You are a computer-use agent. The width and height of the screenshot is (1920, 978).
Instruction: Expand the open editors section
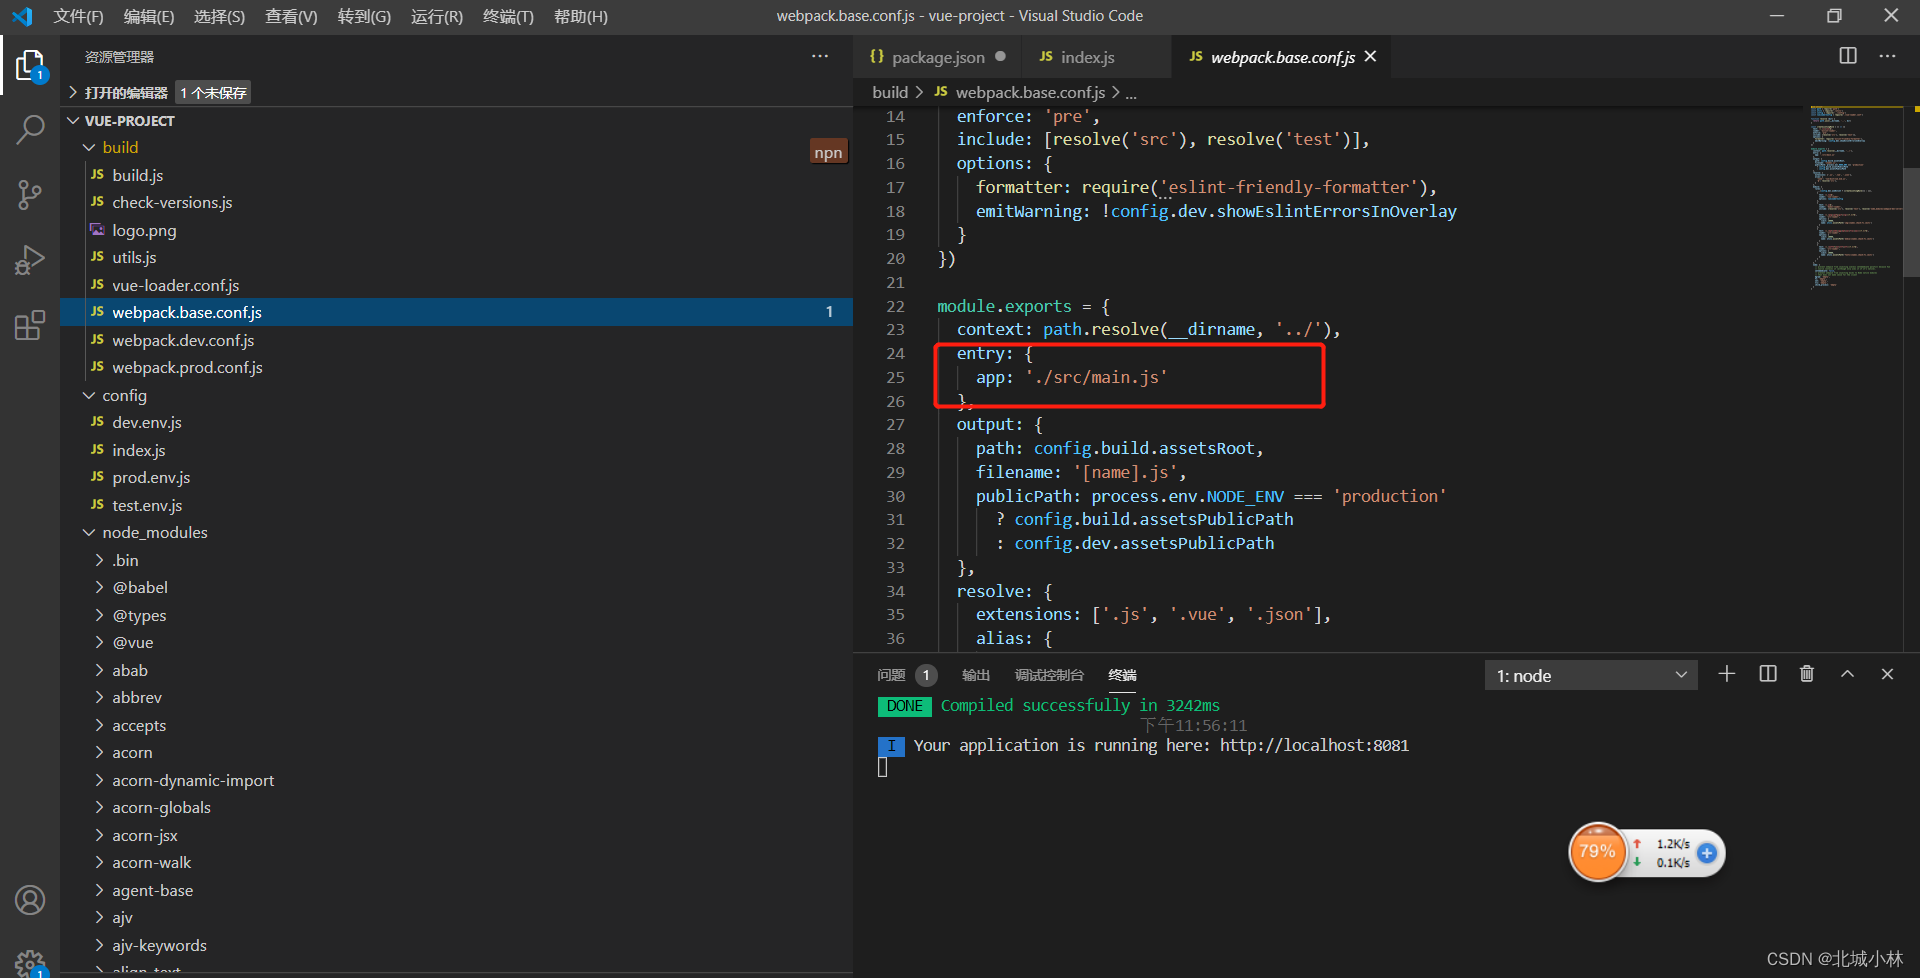pos(73,92)
